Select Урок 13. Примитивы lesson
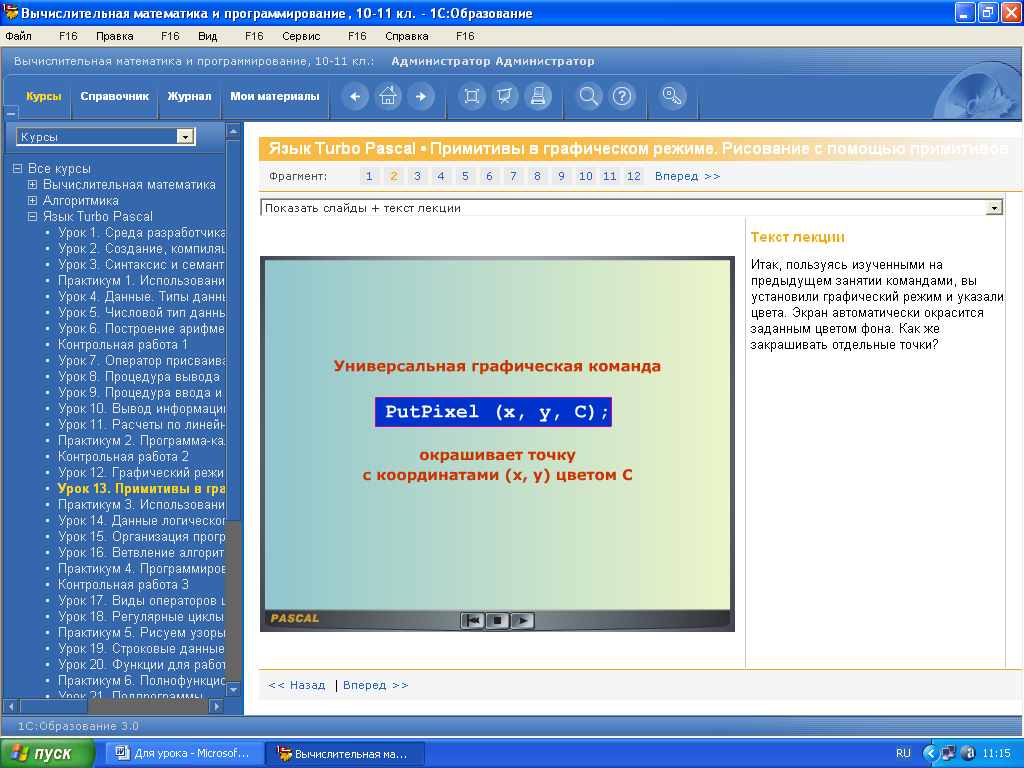Viewport: 1024px width, 768px height. pos(141,488)
